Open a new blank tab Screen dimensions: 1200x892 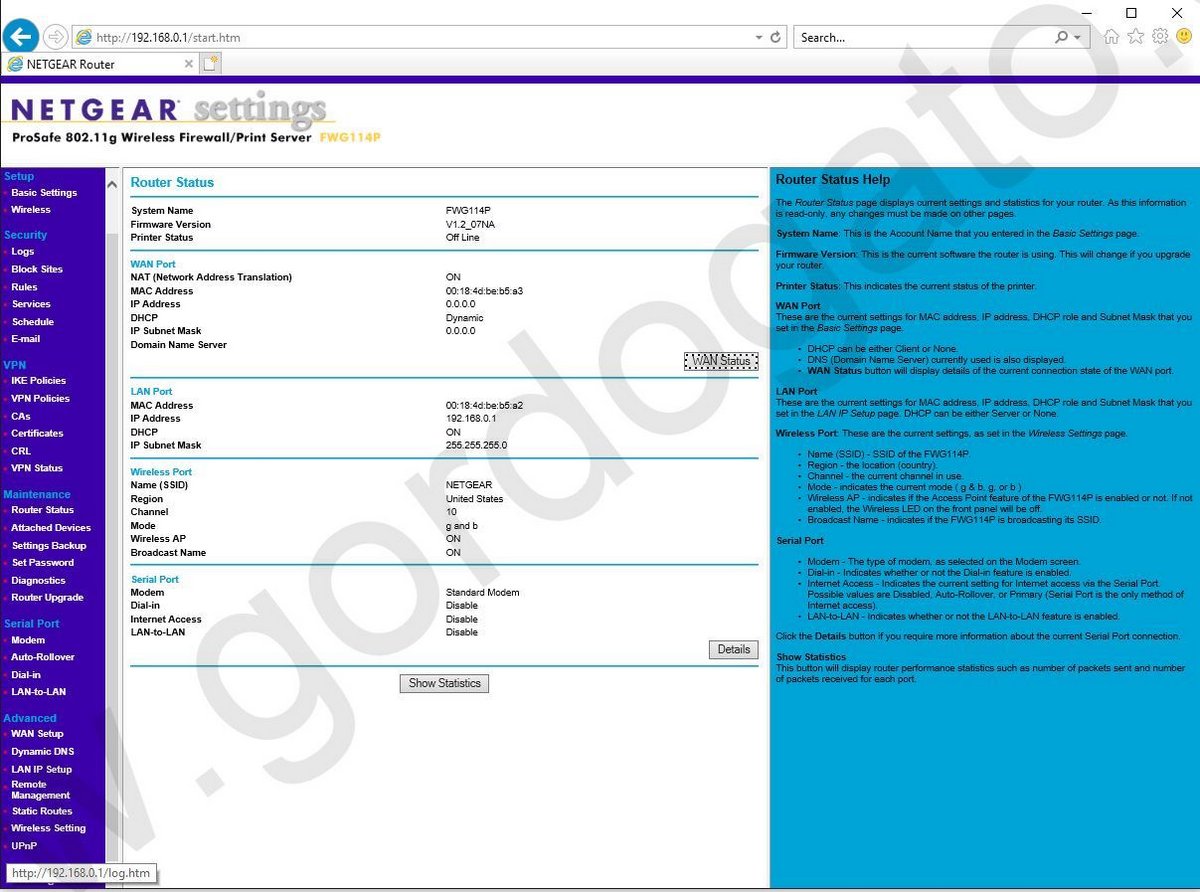coord(210,64)
